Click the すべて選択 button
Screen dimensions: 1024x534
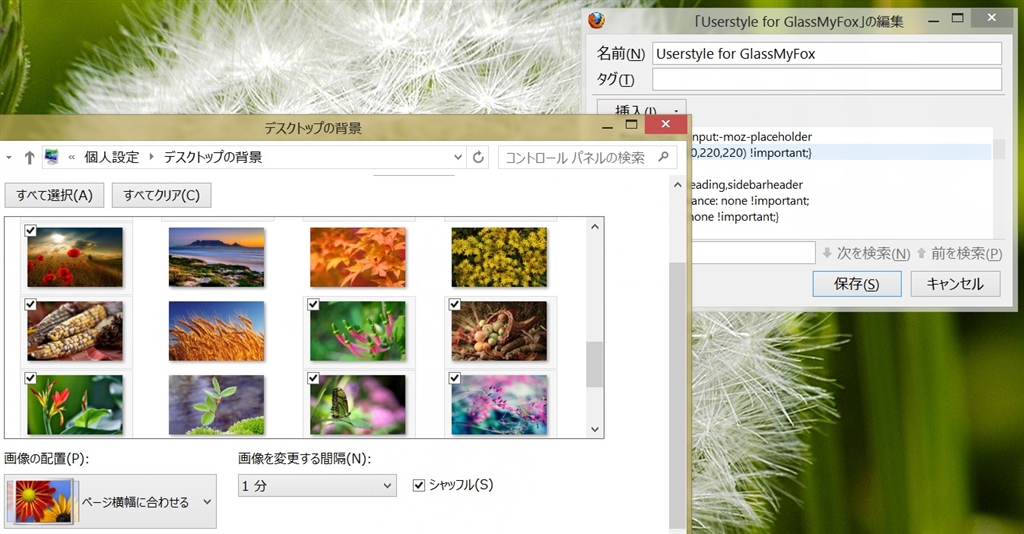54,195
